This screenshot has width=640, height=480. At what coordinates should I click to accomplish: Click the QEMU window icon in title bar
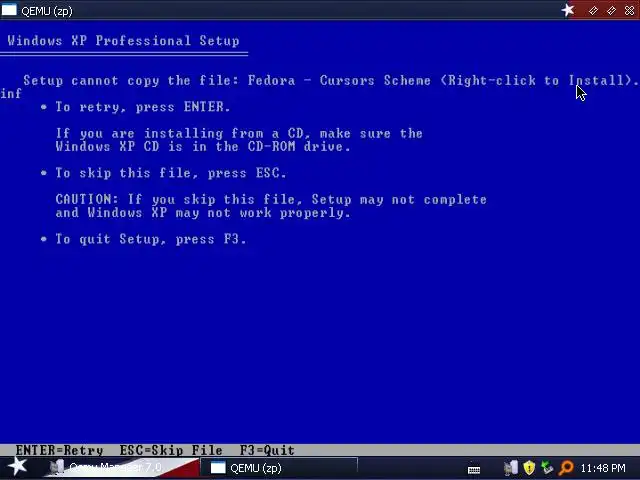pyautogui.click(x=9, y=10)
